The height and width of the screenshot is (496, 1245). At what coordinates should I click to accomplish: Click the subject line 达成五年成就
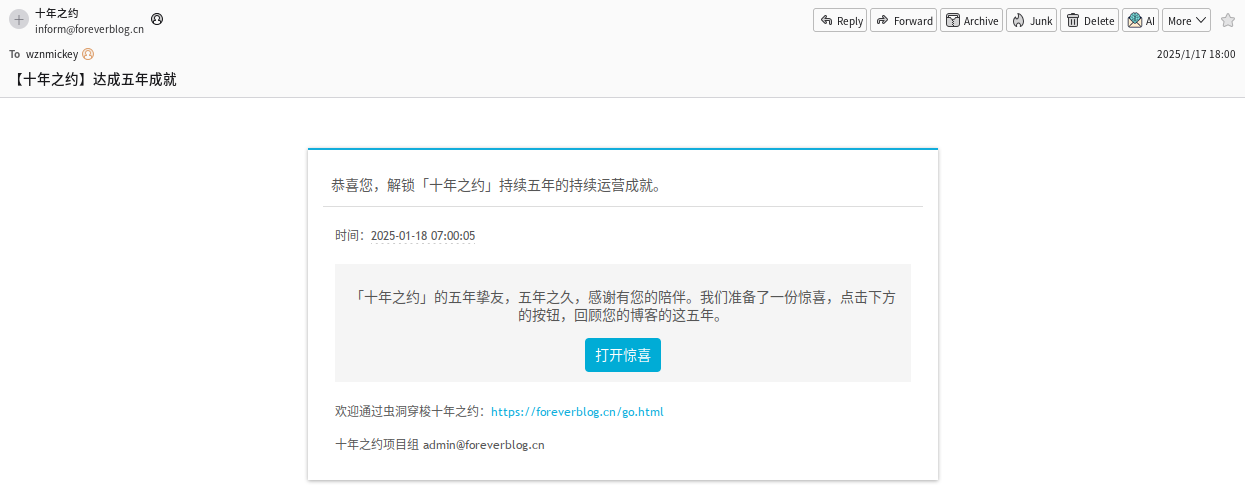(x=95, y=79)
